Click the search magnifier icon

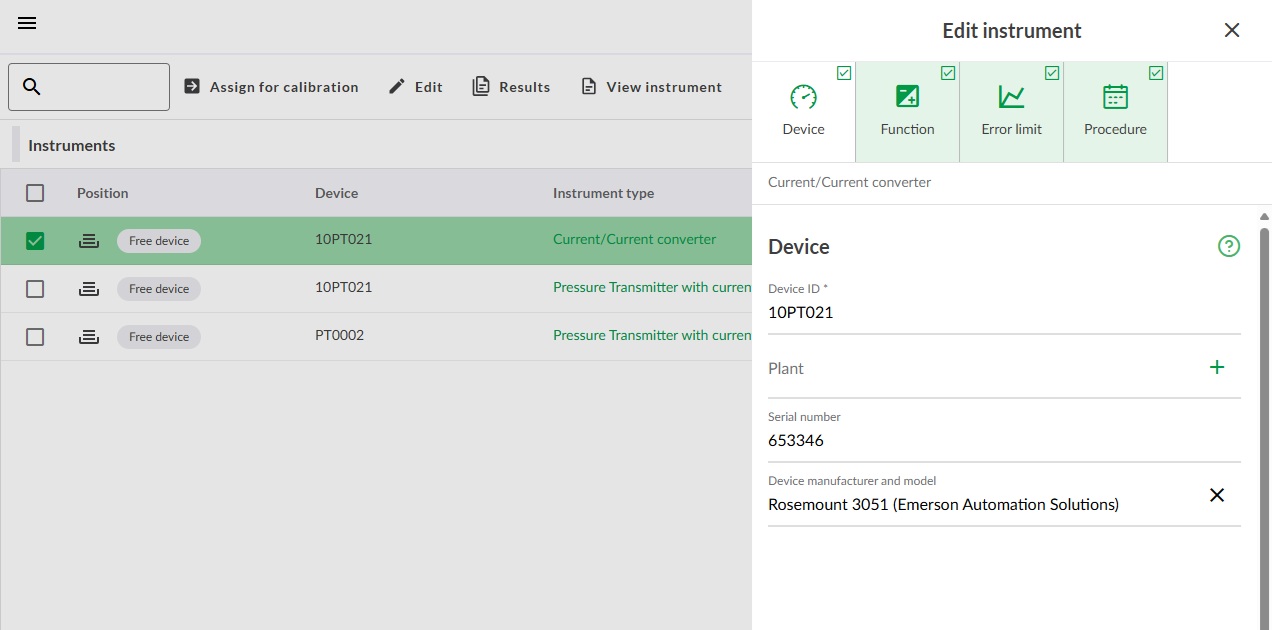point(32,87)
